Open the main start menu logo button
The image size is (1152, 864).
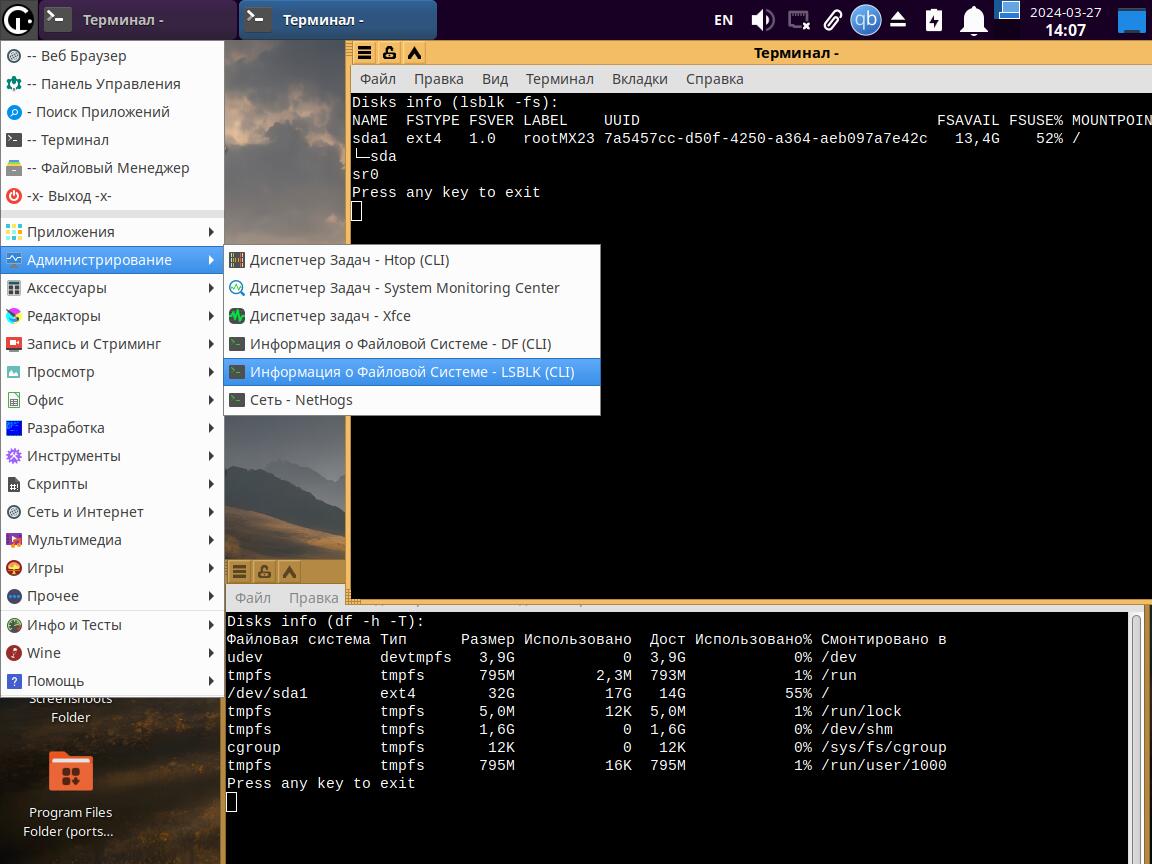point(18,20)
